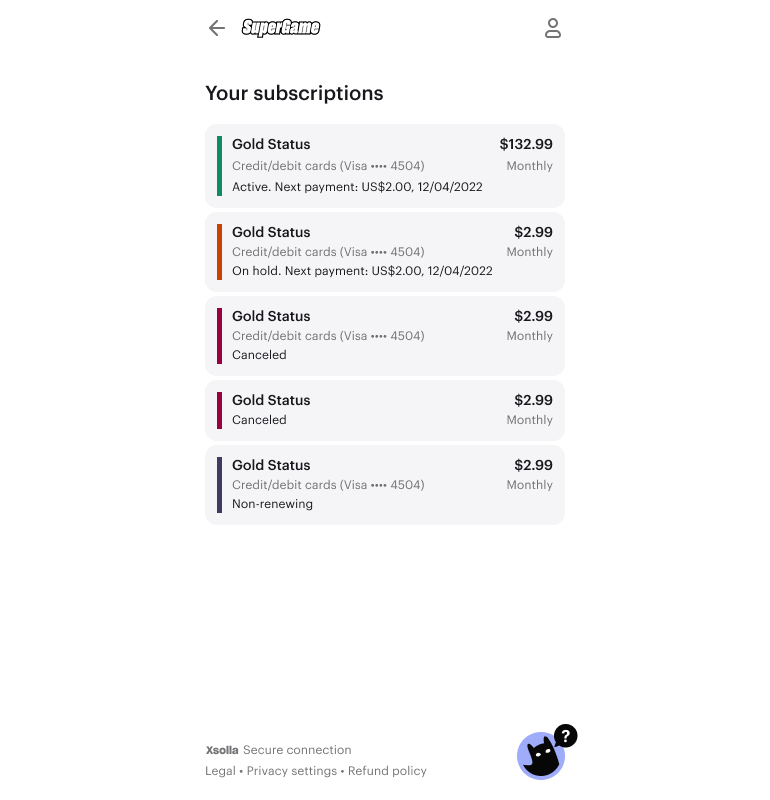Screen dimensions: 770x800
Task: Open the cat help chat icon
Action: [540, 757]
